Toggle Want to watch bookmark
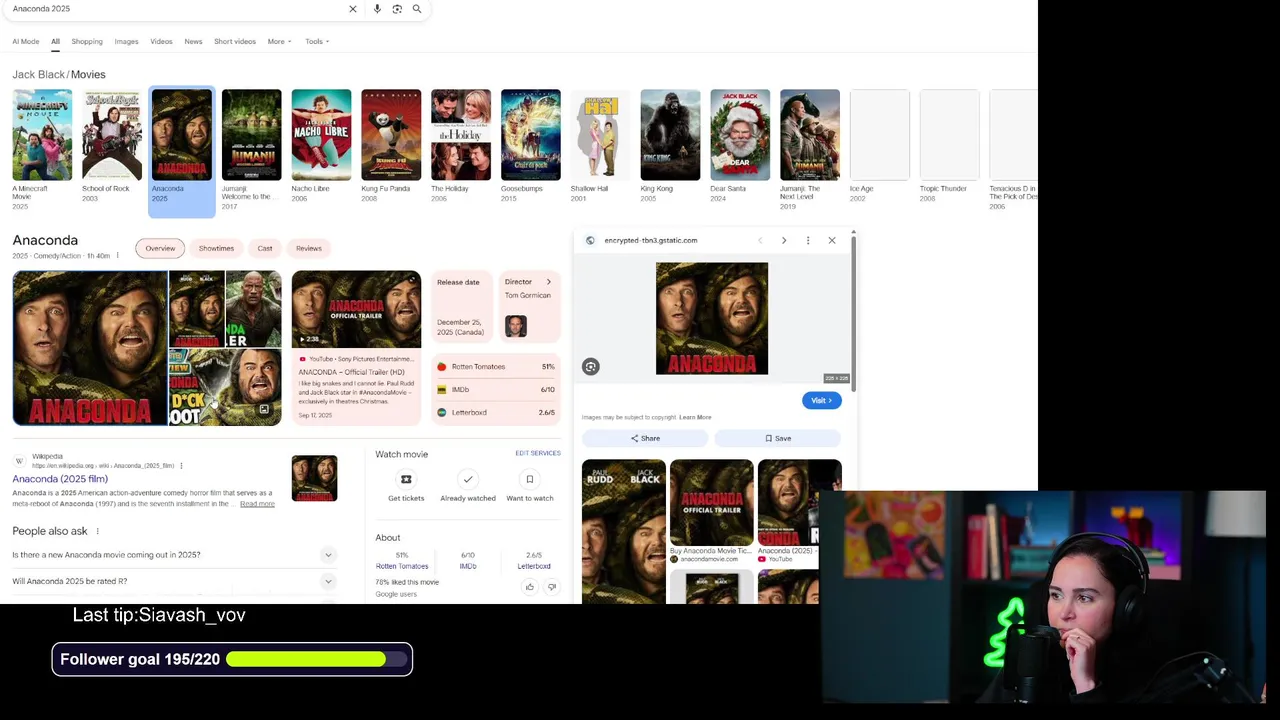 pyautogui.click(x=530, y=479)
